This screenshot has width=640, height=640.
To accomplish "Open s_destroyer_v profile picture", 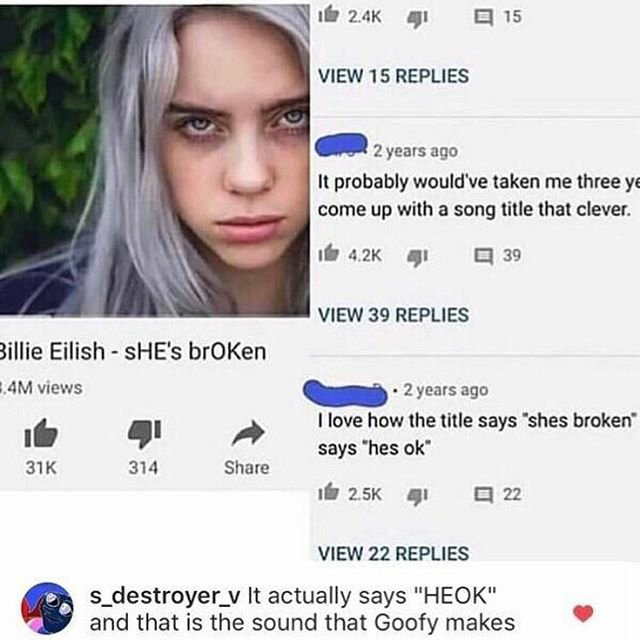I will point(47,609).
